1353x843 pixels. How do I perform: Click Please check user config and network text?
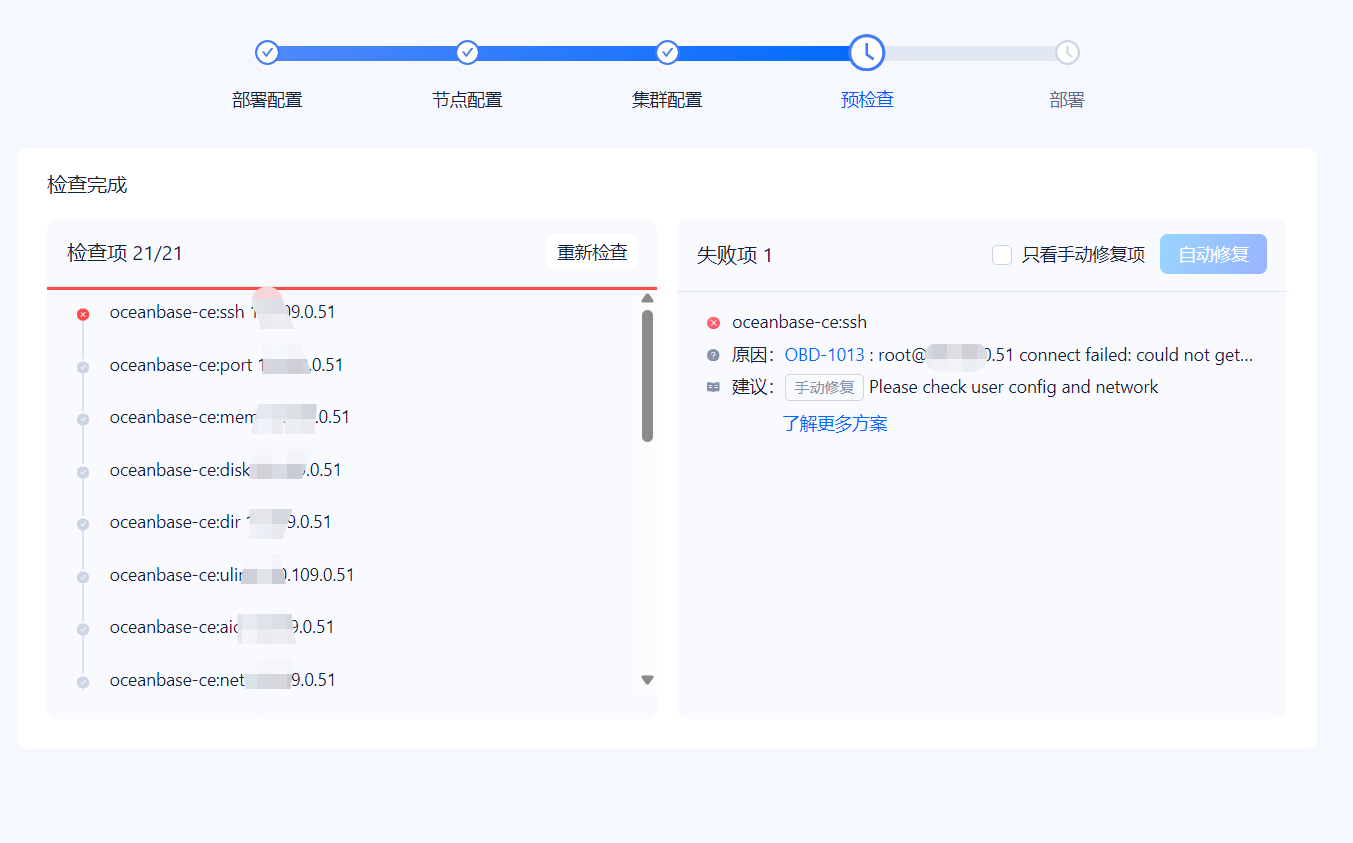pyautogui.click(x=1013, y=387)
